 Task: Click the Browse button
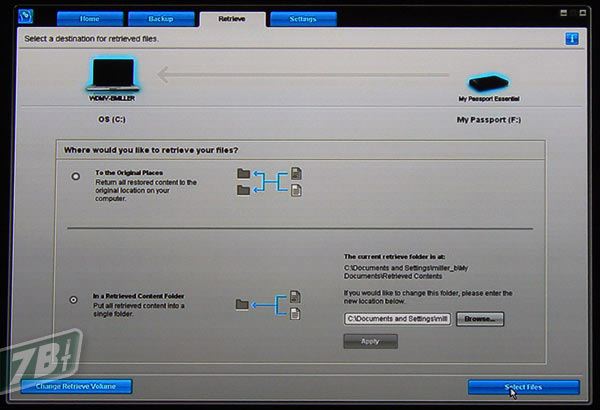(480, 319)
